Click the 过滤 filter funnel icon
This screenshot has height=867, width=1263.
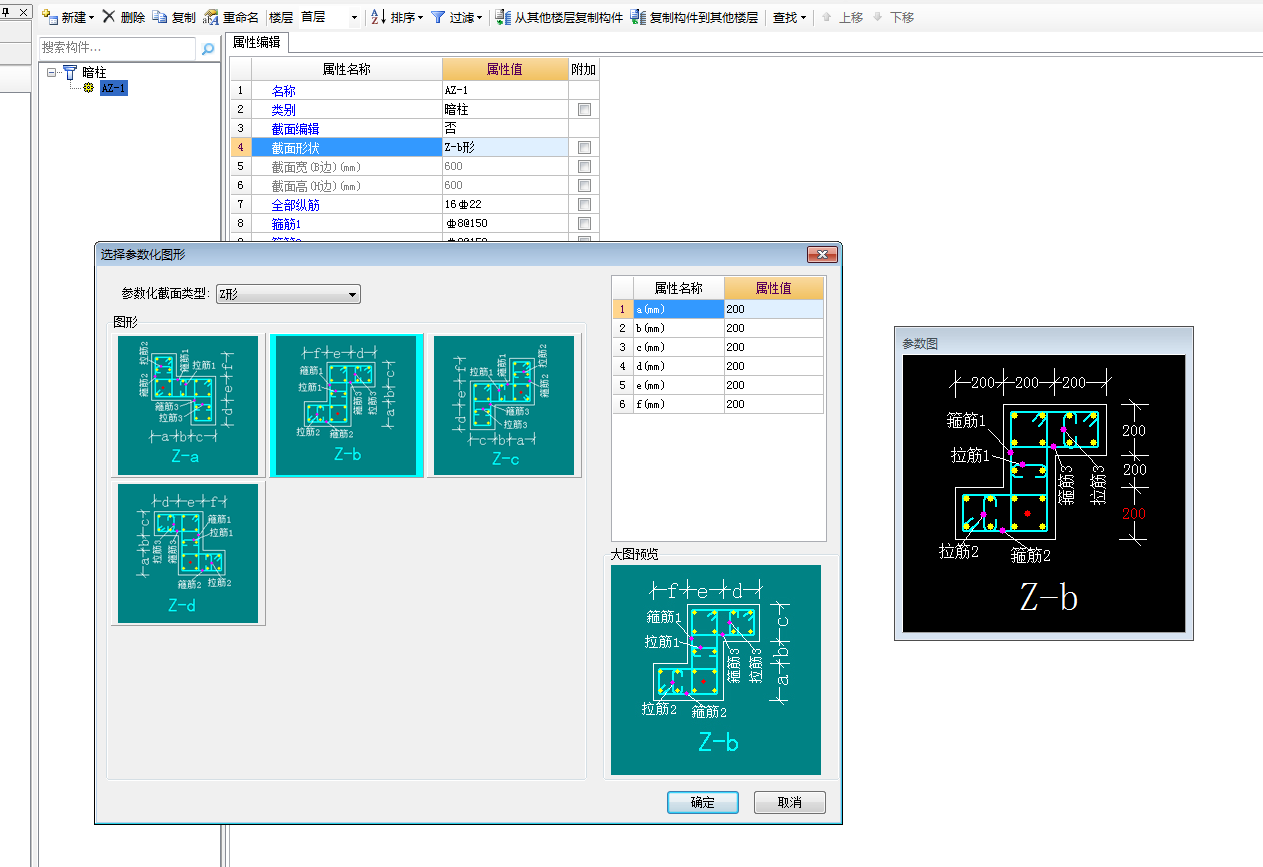tap(438, 17)
